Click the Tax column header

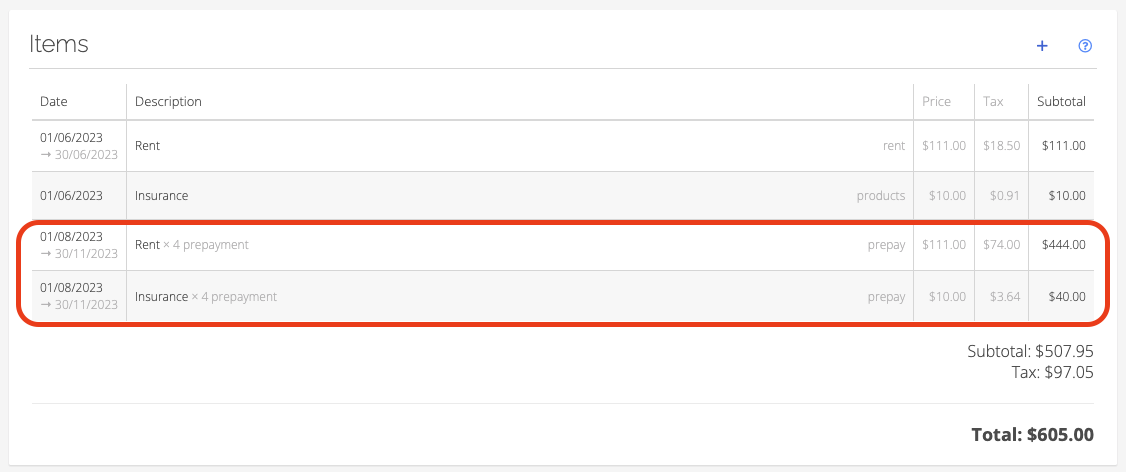(993, 101)
